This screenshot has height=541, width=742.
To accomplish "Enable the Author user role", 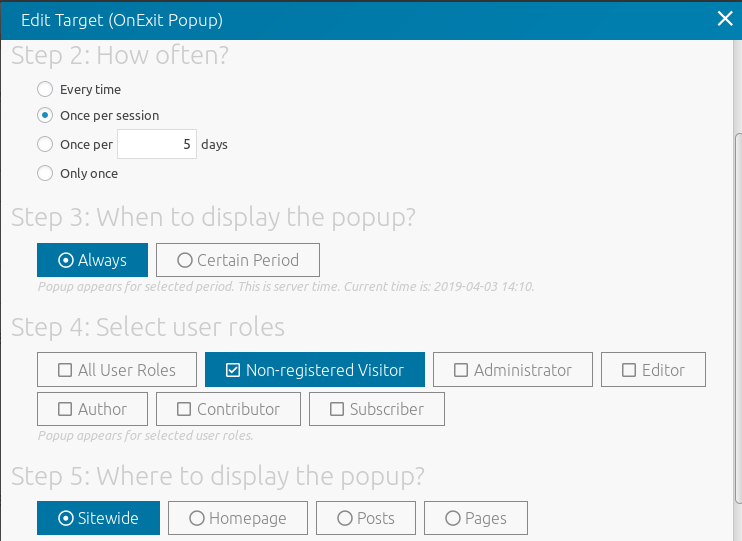I will click(92, 409).
